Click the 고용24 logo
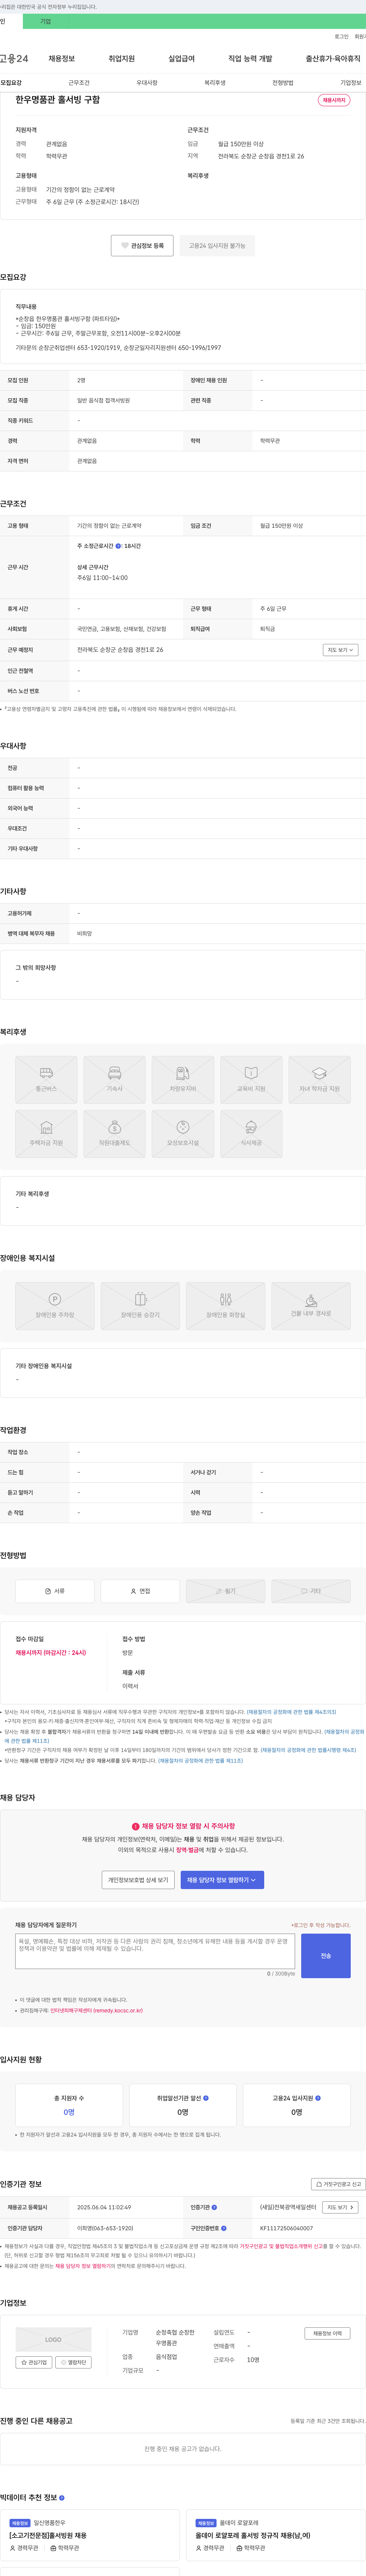 [14, 59]
